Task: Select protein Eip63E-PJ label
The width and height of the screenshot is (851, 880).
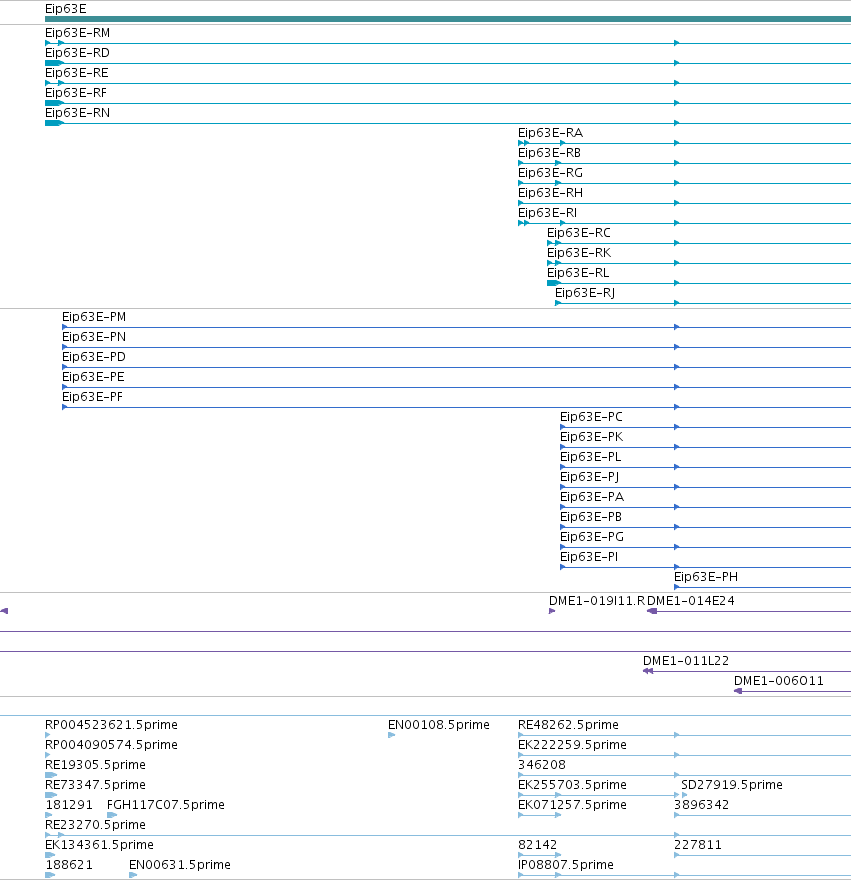Action: pyautogui.click(x=589, y=477)
